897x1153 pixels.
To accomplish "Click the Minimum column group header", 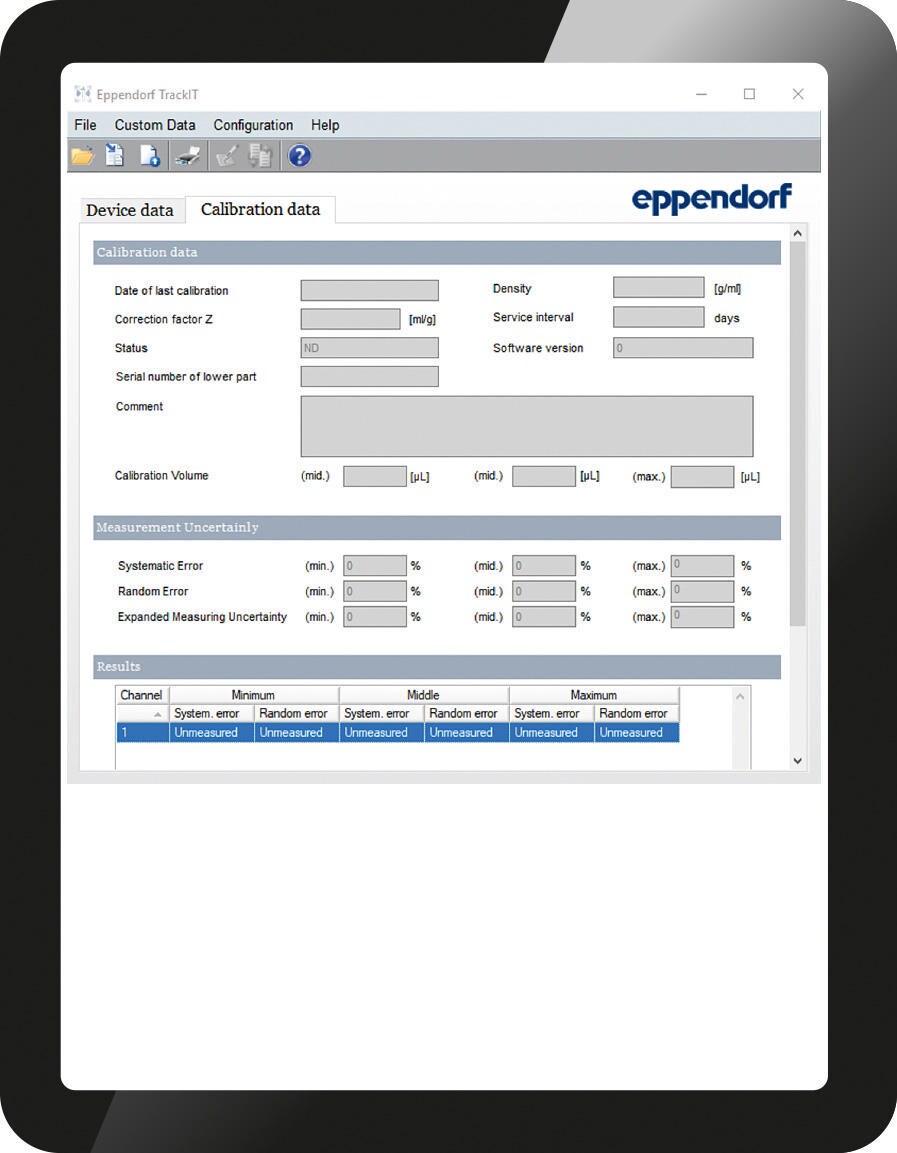I will point(254,695).
